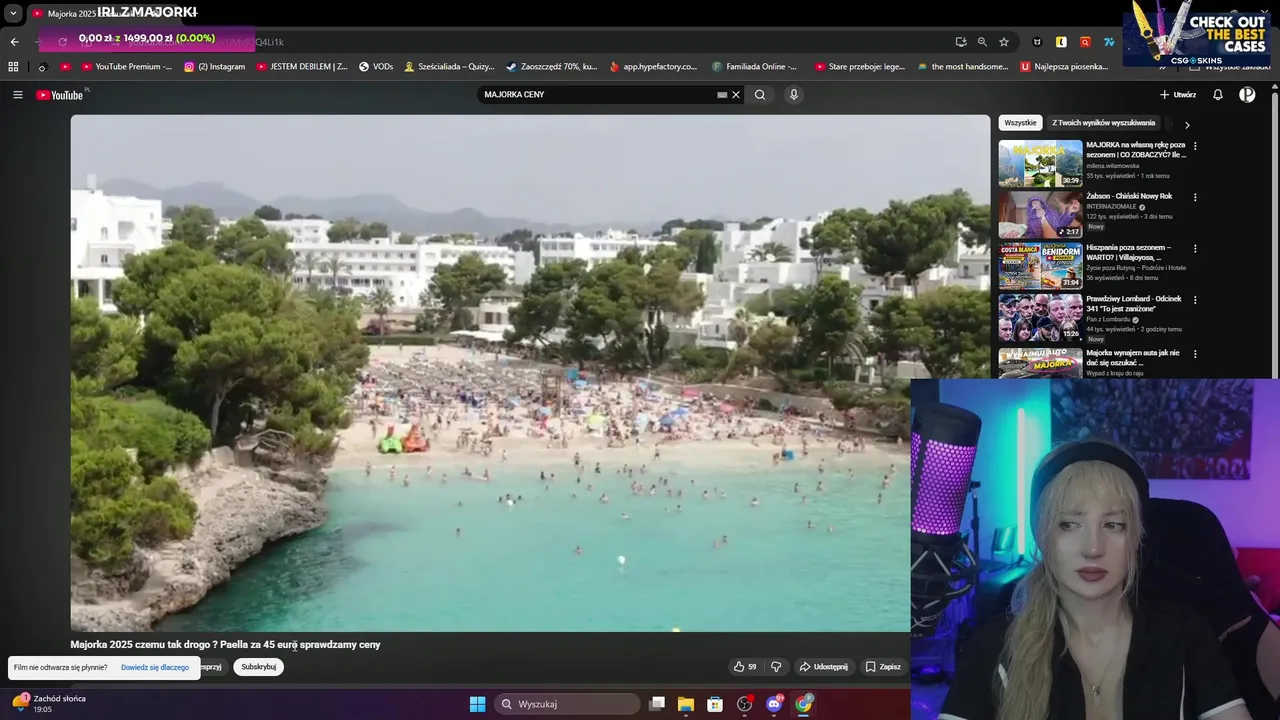Click the CSG Skins check out cases banner

click(1196, 32)
